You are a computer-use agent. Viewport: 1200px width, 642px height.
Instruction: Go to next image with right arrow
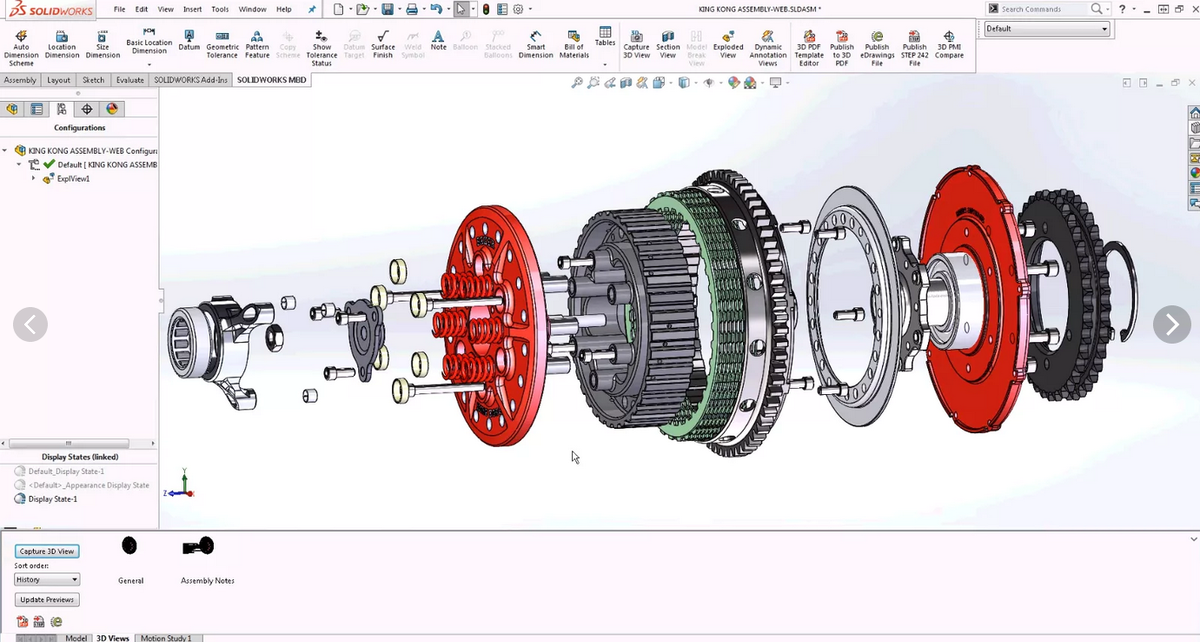click(1171, 324)
